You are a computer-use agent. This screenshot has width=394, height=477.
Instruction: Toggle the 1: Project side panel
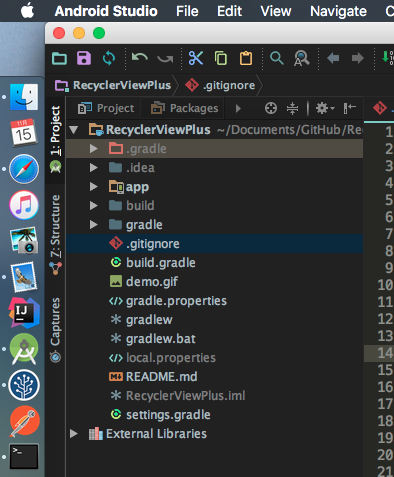tap(56, 140)
